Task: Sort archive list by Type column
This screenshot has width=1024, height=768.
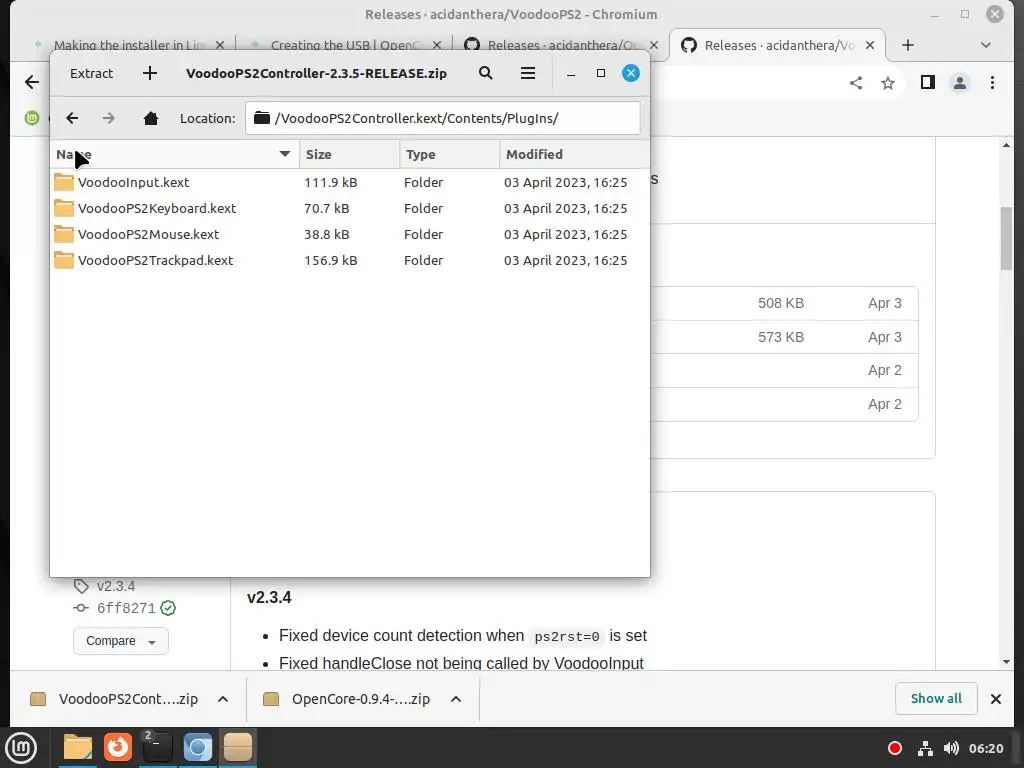Action: point(449,154)
